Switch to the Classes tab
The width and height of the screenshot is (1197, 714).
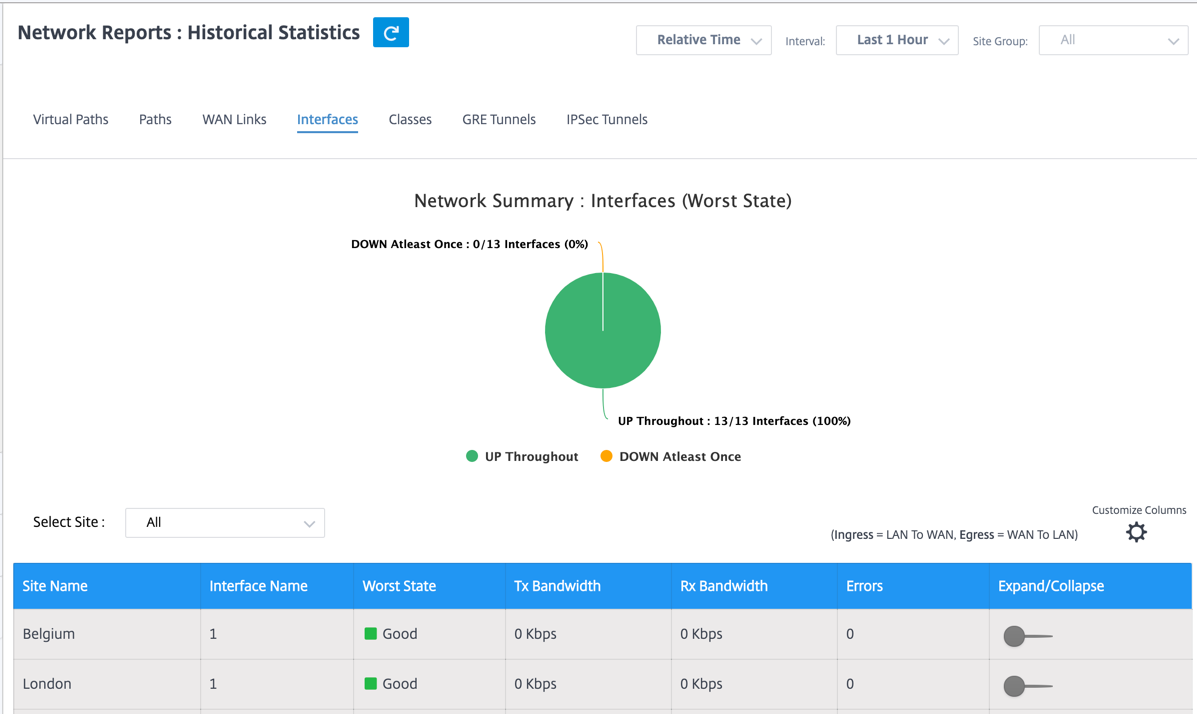click(410, 119)
